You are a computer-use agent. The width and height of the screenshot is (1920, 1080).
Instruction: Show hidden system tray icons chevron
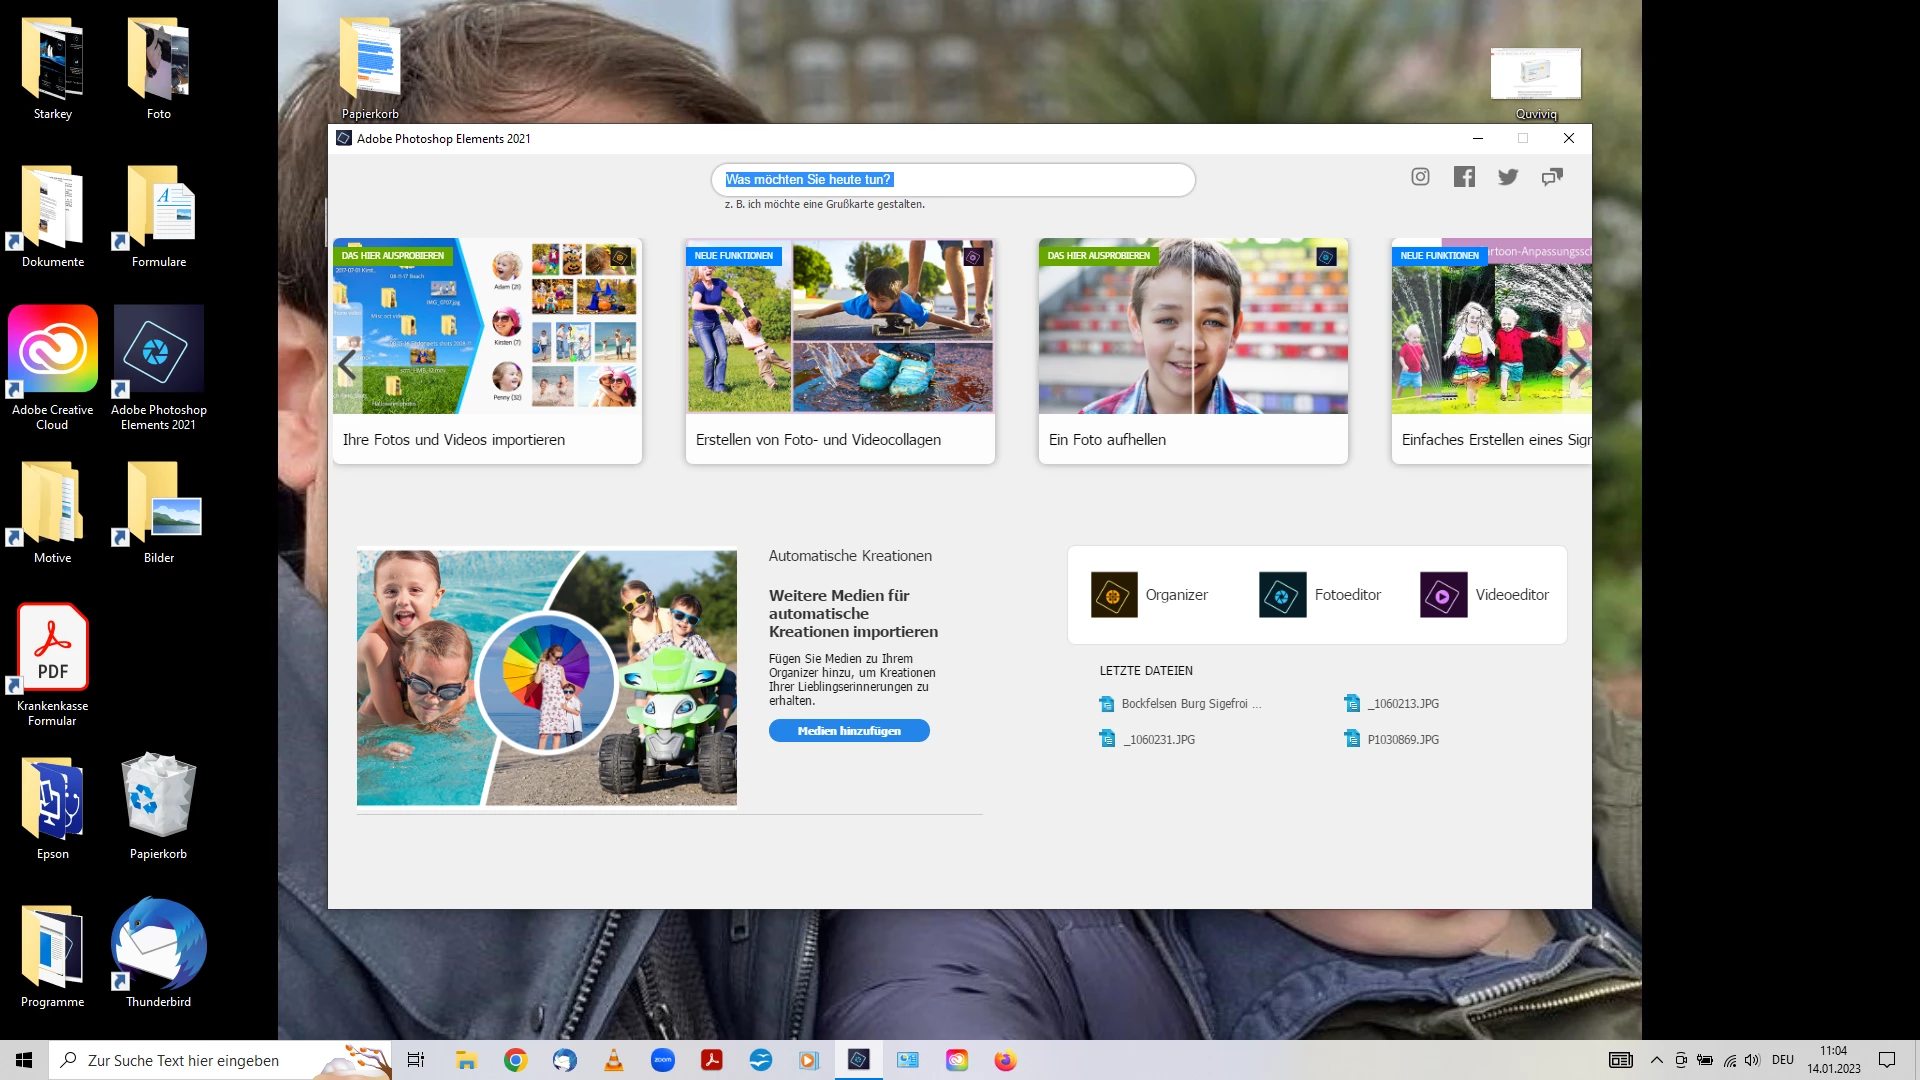[1656, 1060]
